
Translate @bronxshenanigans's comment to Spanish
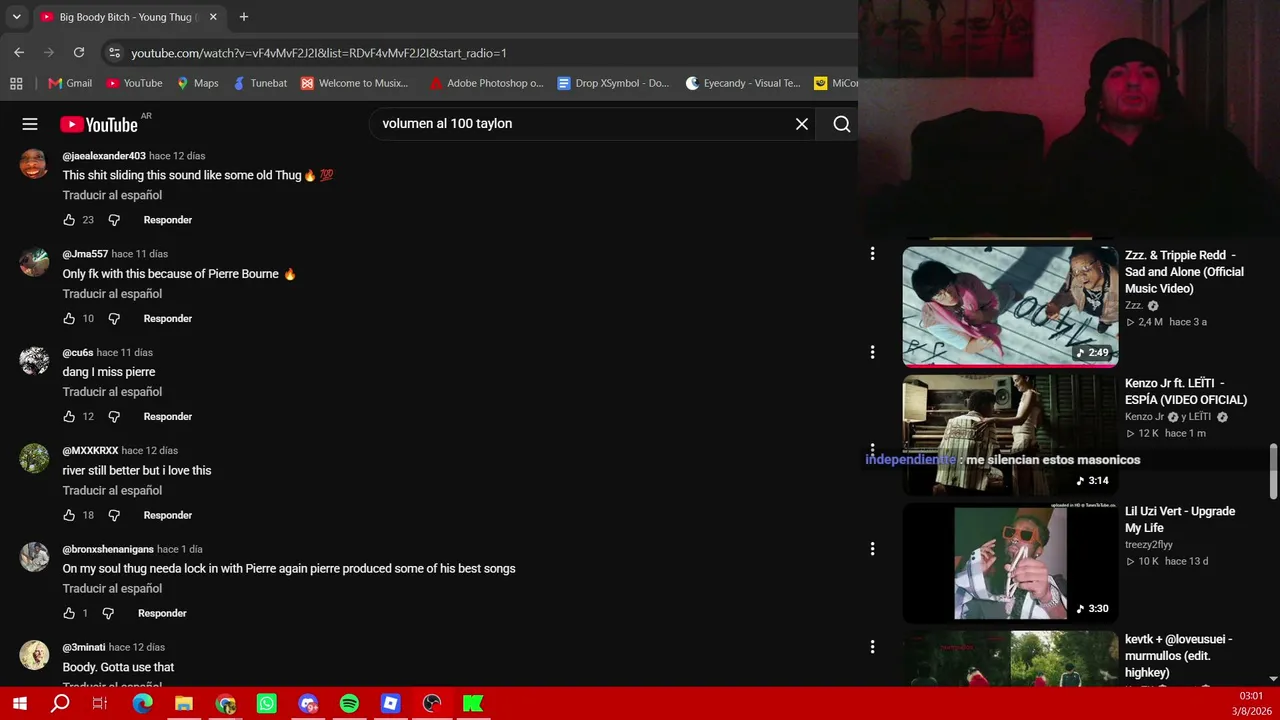[x=112, y=589]
